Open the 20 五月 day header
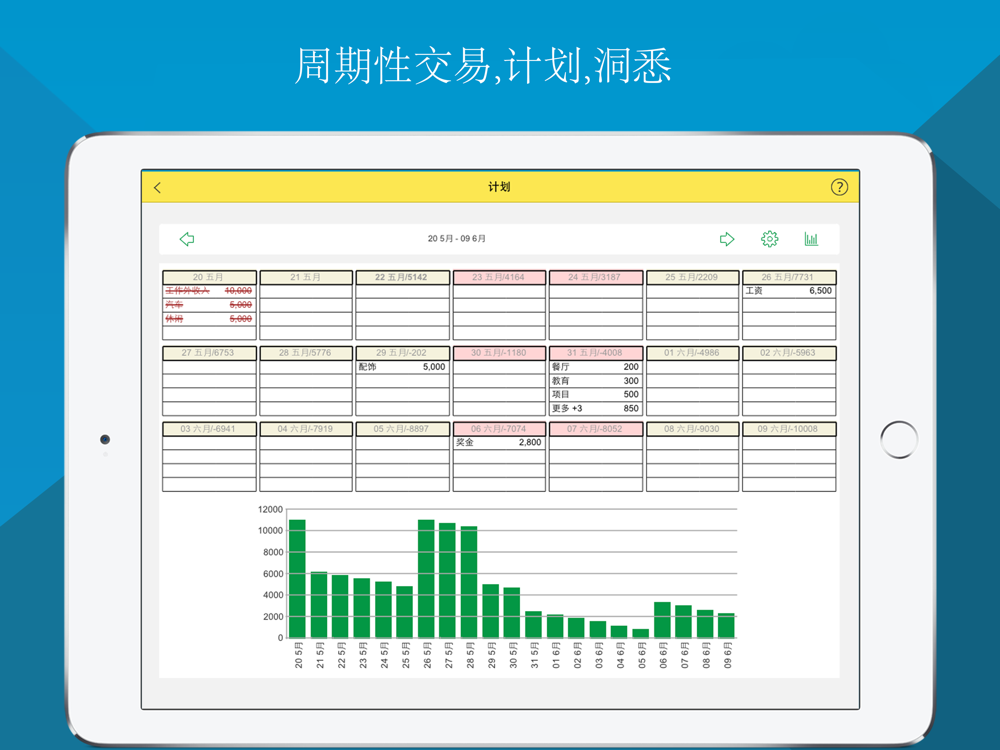The height and width of the screenshot is (750, 1000). point(209,277)
